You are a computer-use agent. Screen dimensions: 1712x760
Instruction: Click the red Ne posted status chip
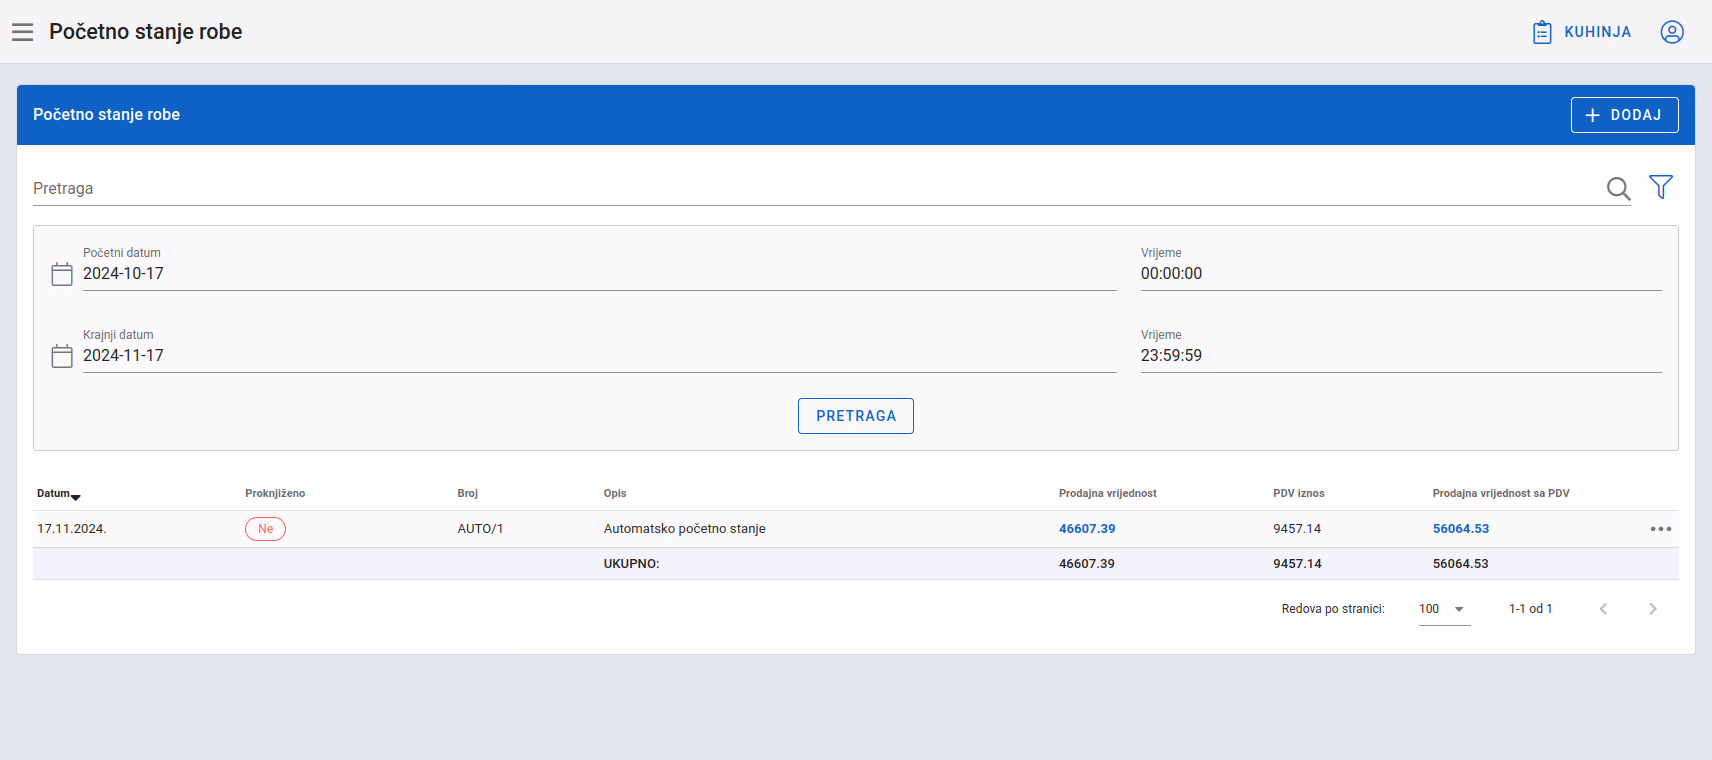pyautogui.click(x=265, y=529)
